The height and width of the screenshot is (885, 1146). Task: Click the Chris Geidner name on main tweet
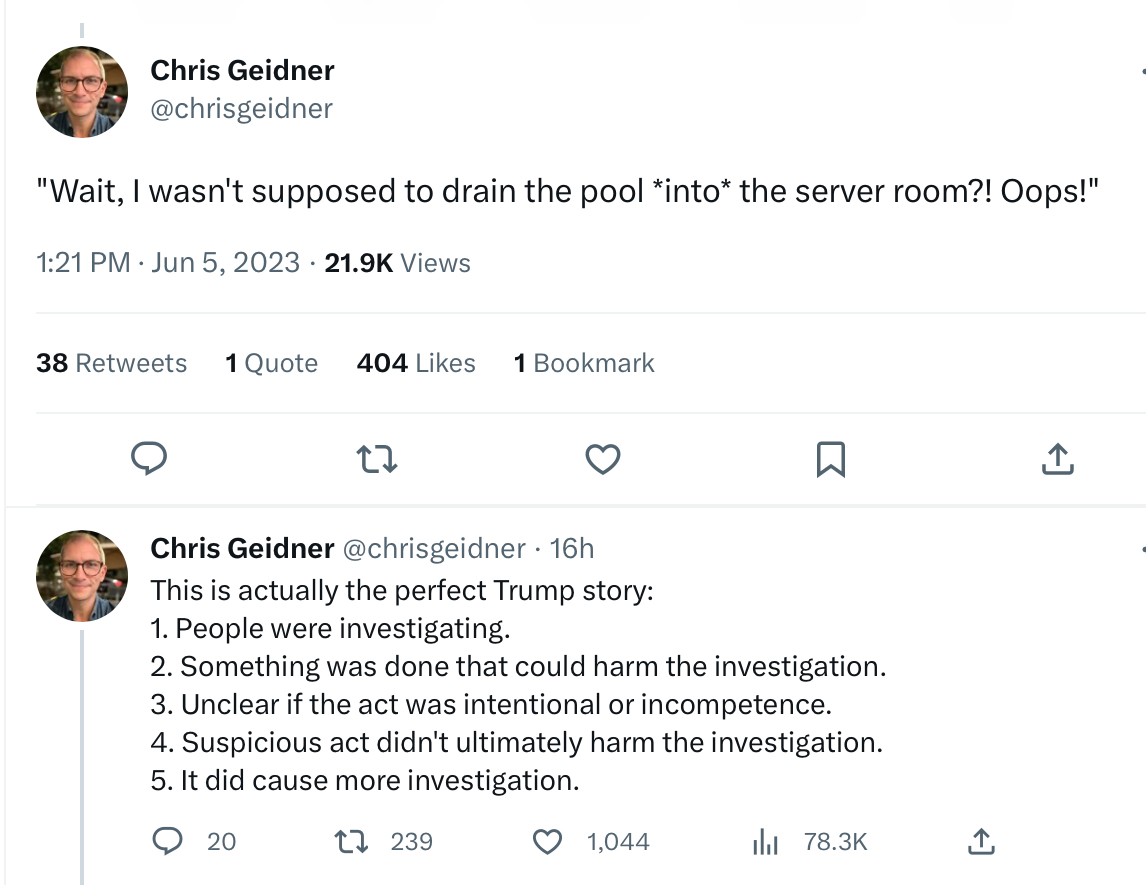(x=242, y=70)
